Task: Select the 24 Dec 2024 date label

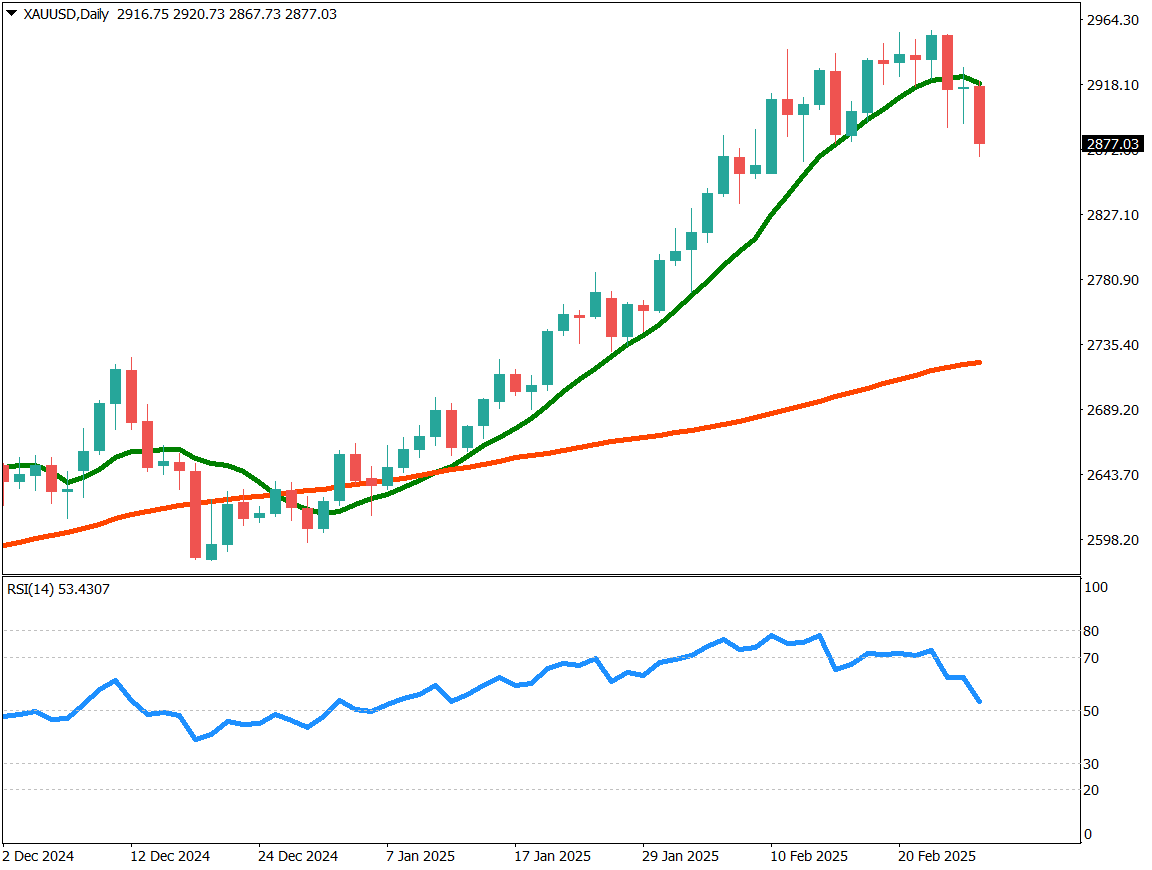Action: [x=297, y=856]
